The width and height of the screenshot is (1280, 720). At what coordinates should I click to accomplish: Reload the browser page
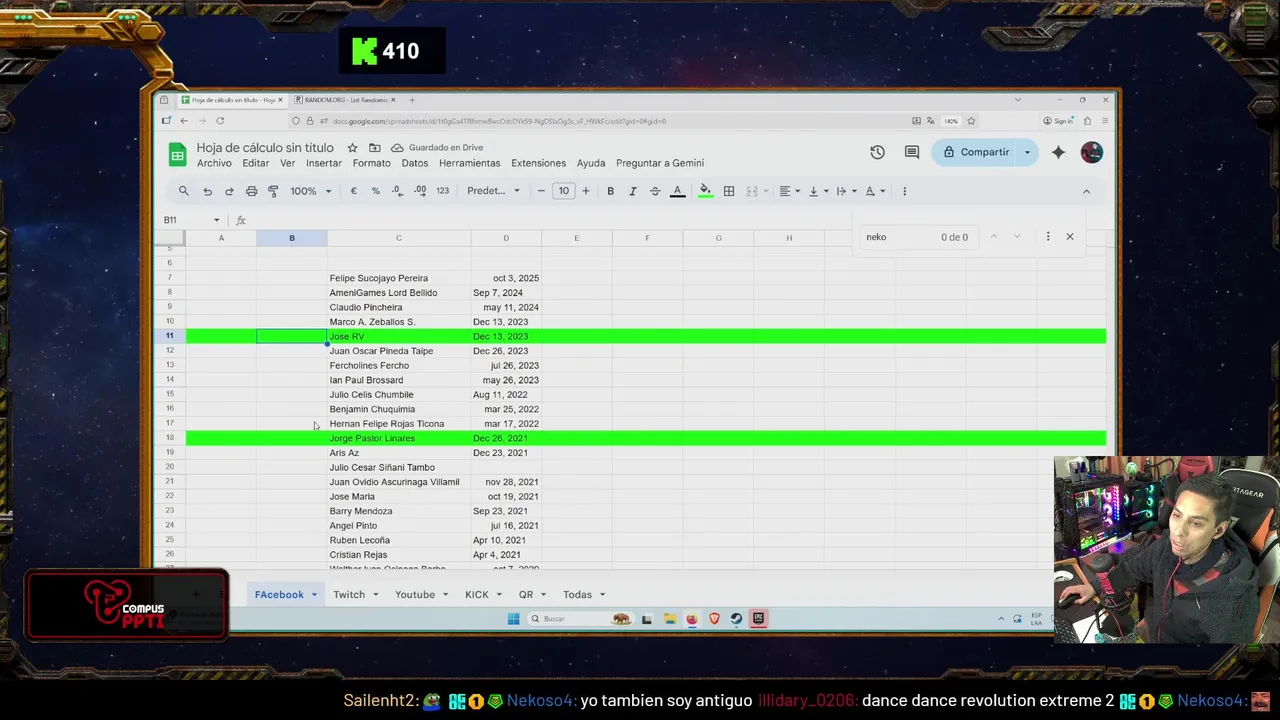[220, 121]
